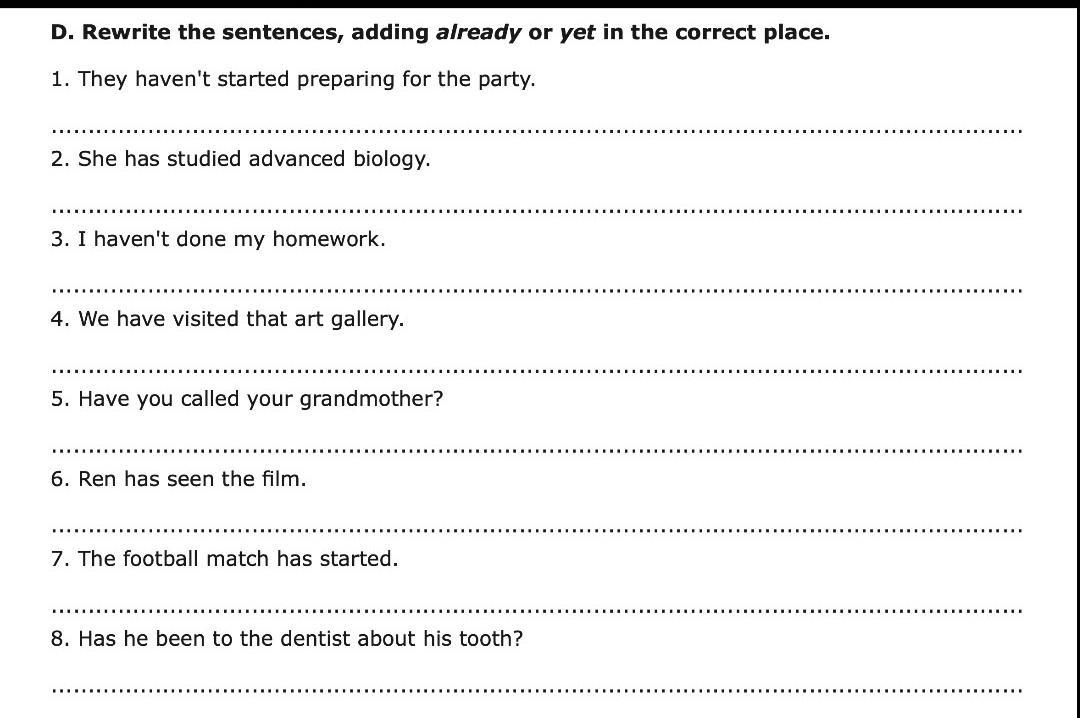Click sentence 3 about homework
Viewport: 1080px width, 718px height.
point(218,239)
